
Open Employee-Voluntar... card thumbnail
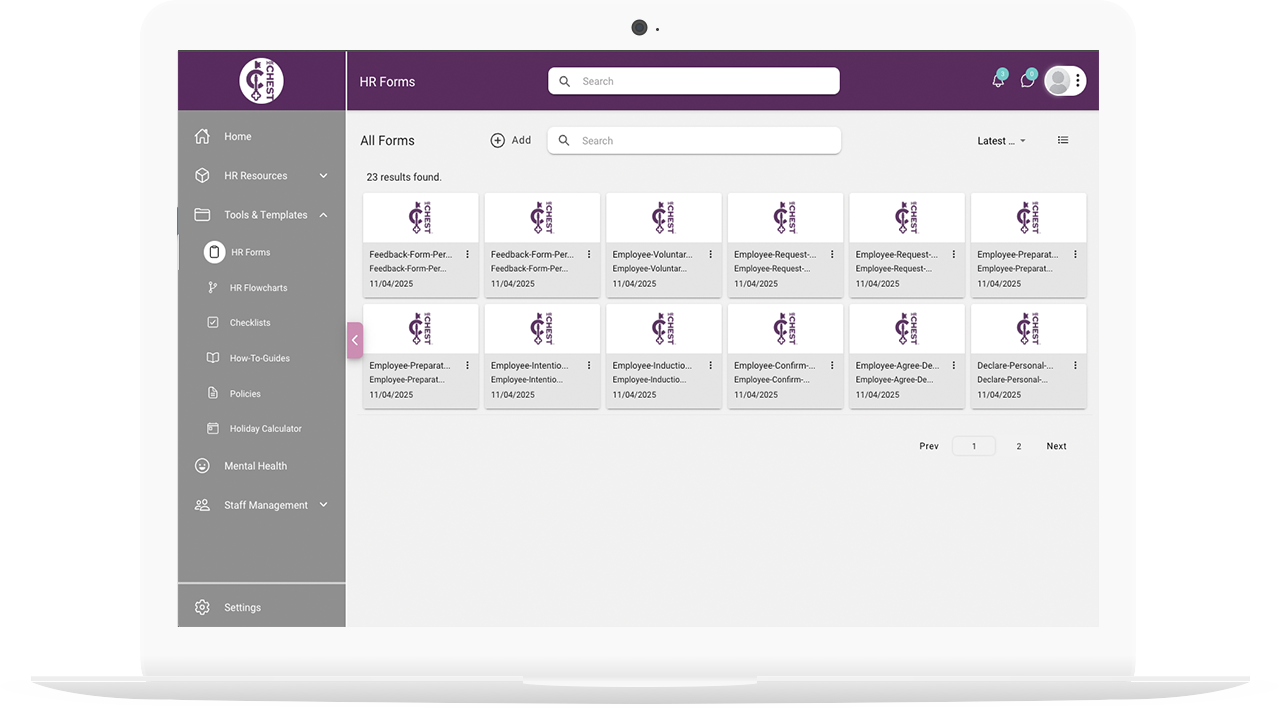pyautogui.click(x=664, y=218)
